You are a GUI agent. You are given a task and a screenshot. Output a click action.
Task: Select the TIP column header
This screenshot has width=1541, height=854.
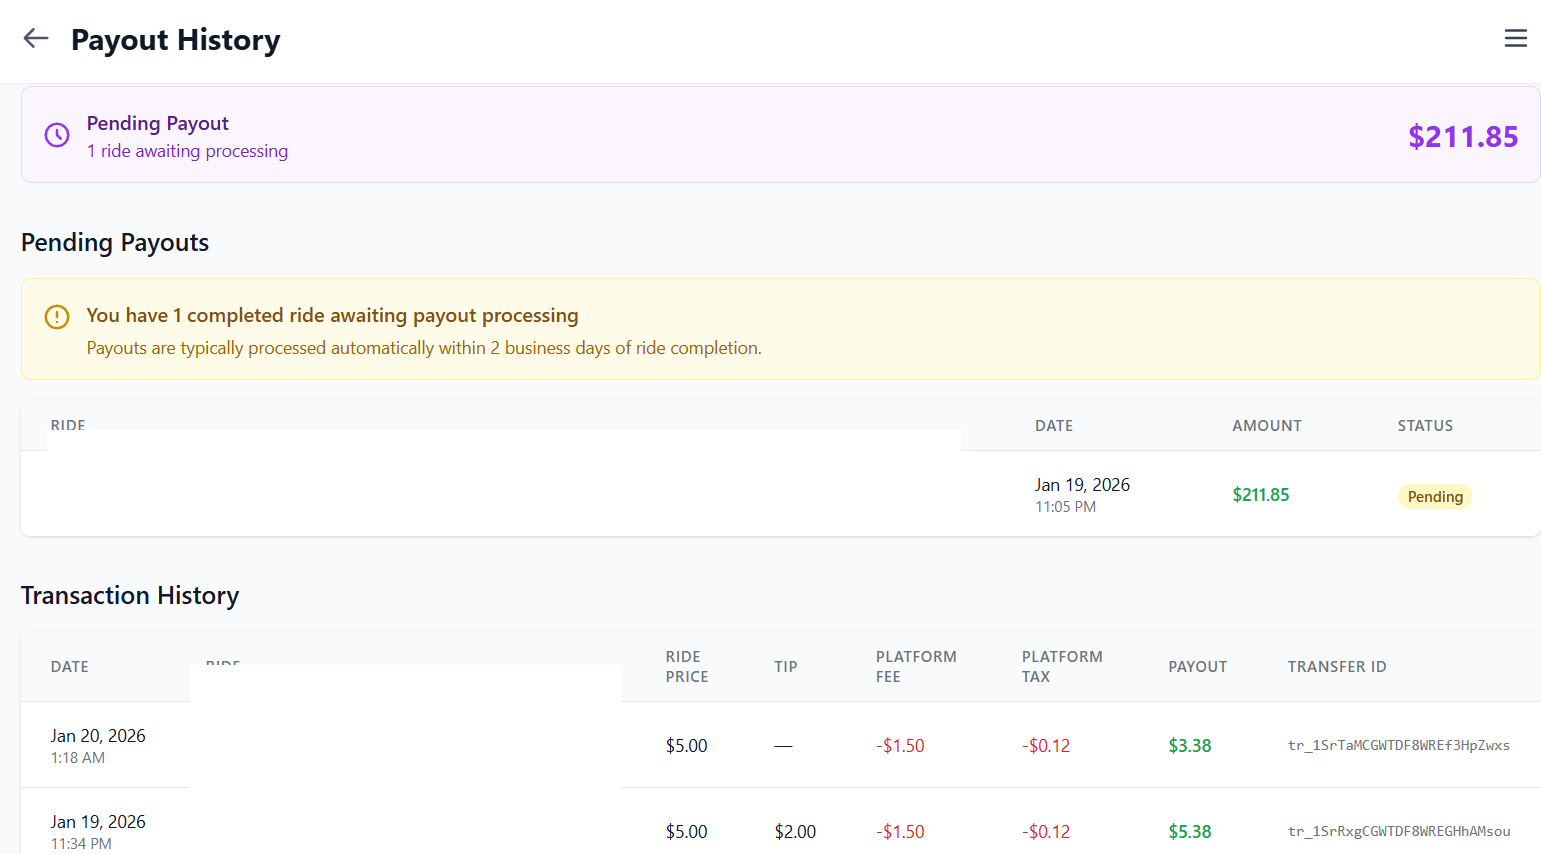(x=785, y=666)
